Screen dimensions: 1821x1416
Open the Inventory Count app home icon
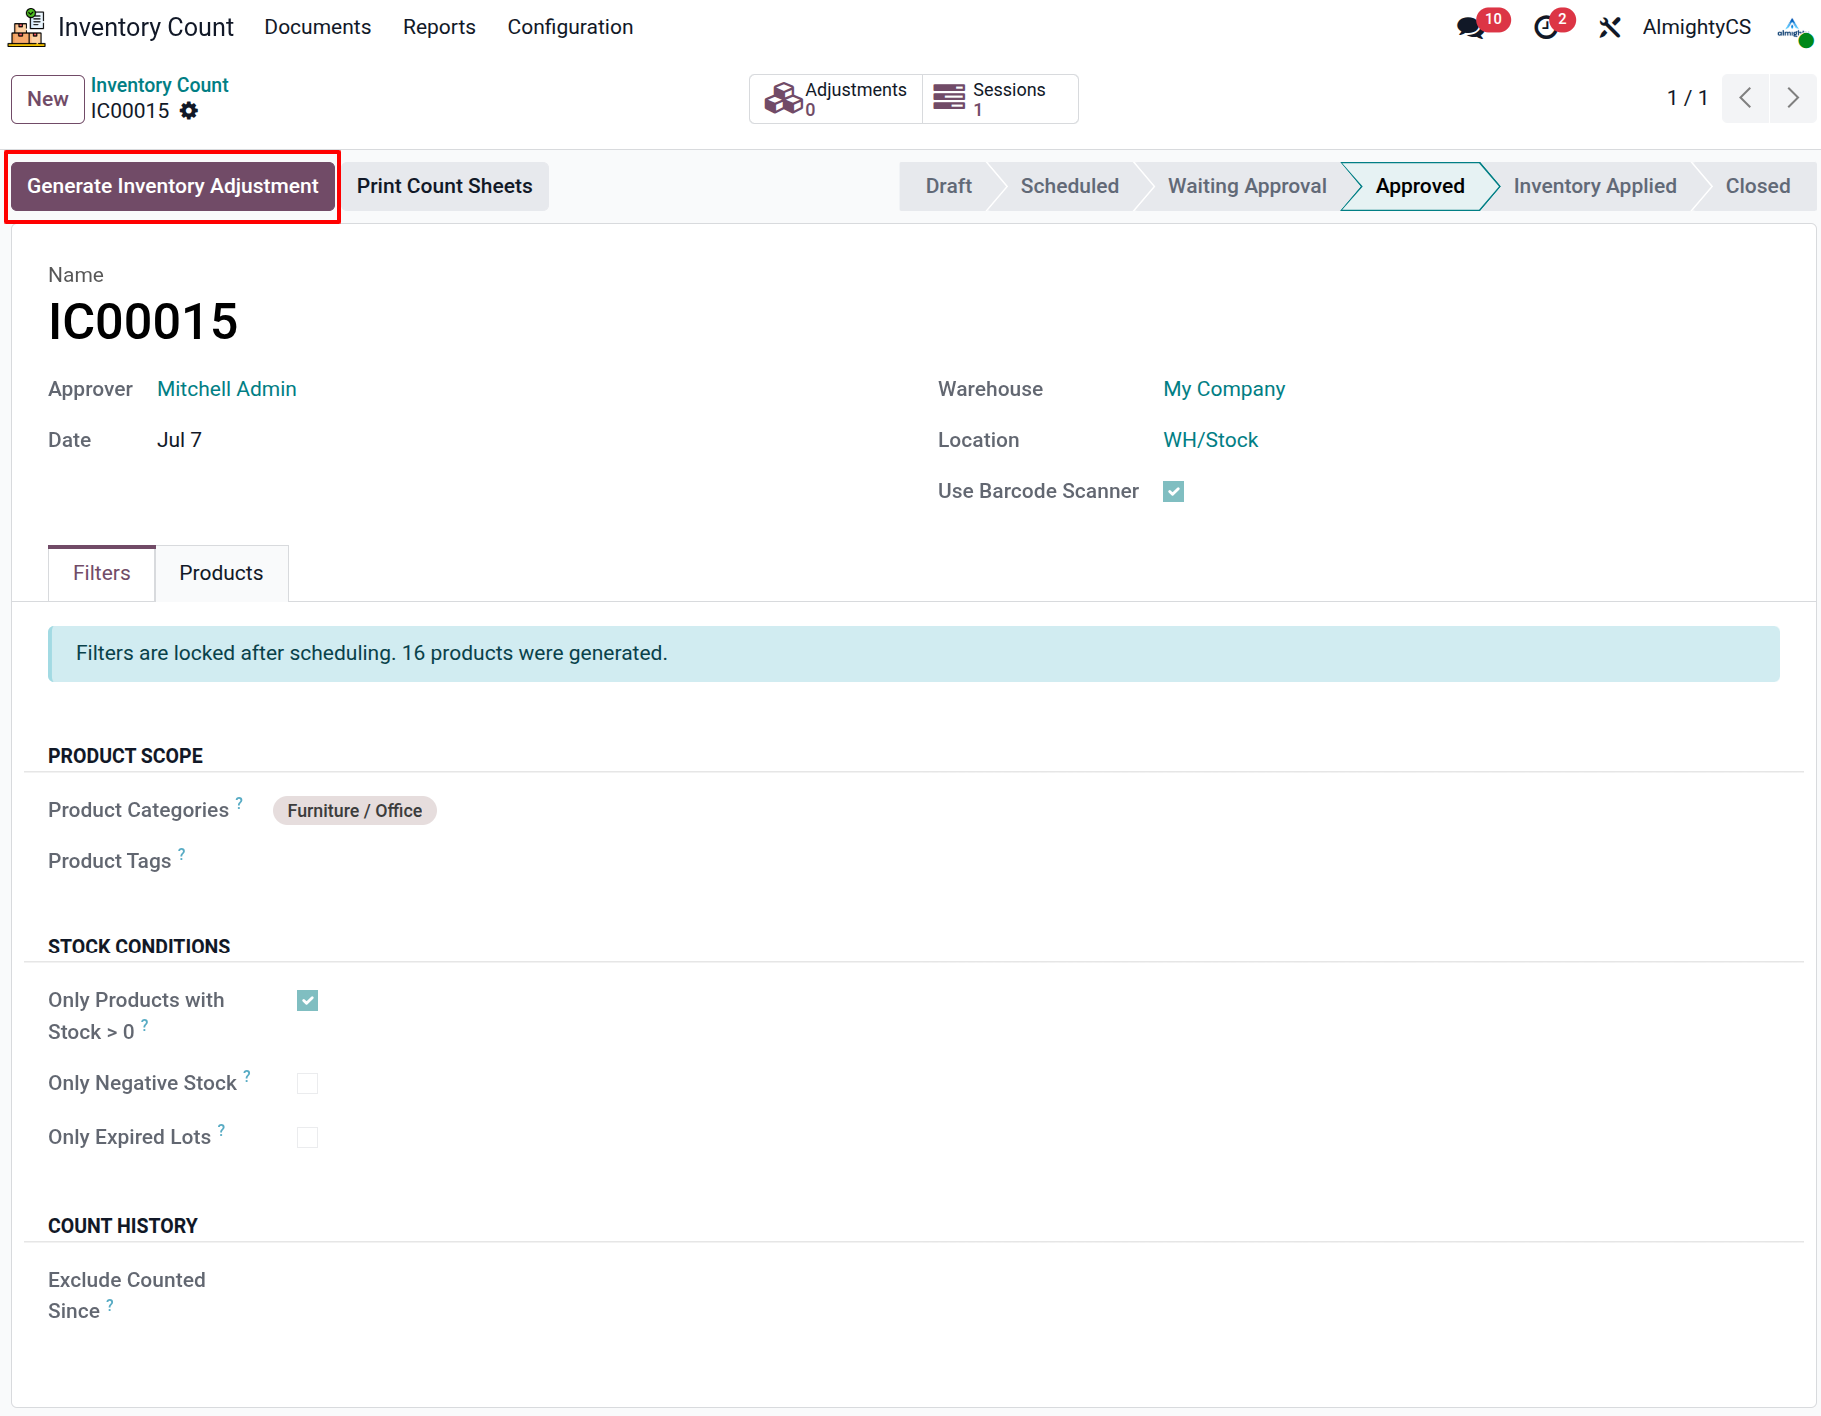click(x=27, y=27)
